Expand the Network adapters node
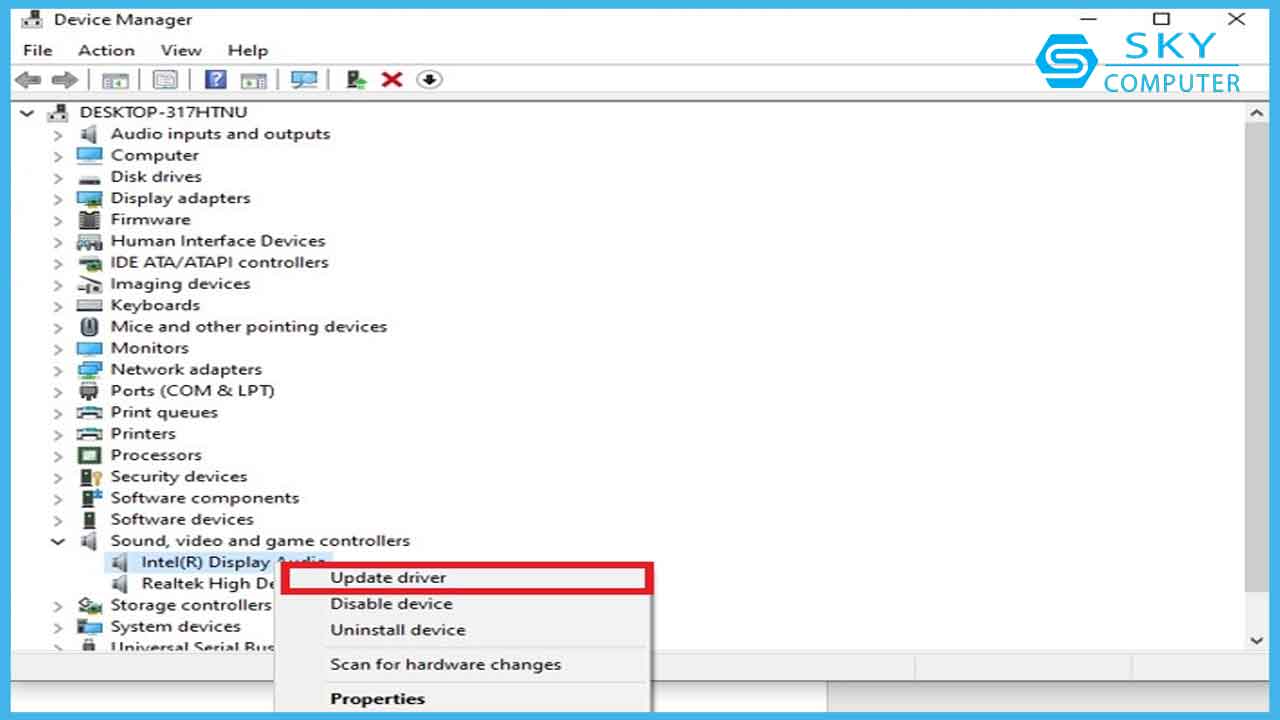This screenshot has height=720, width=1280. click(x=58, y=370)
